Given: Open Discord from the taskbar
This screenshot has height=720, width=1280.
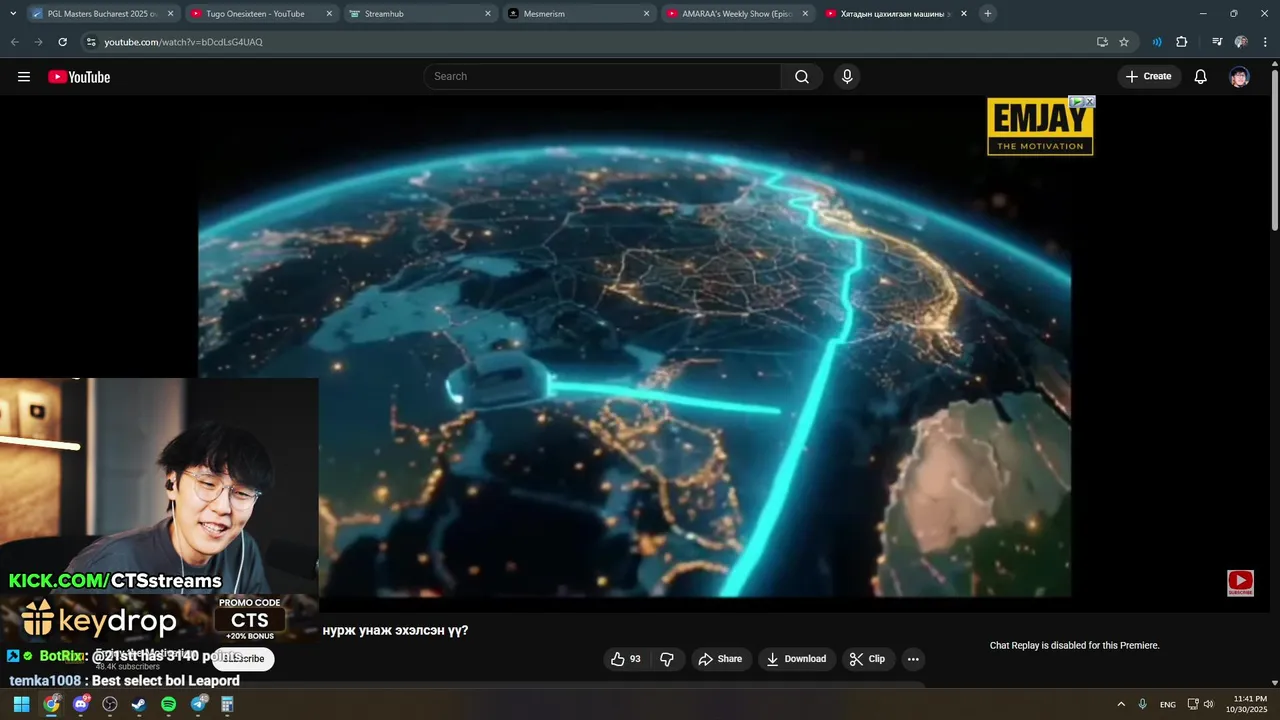Looking at the screenshot, I should [81, 704].
